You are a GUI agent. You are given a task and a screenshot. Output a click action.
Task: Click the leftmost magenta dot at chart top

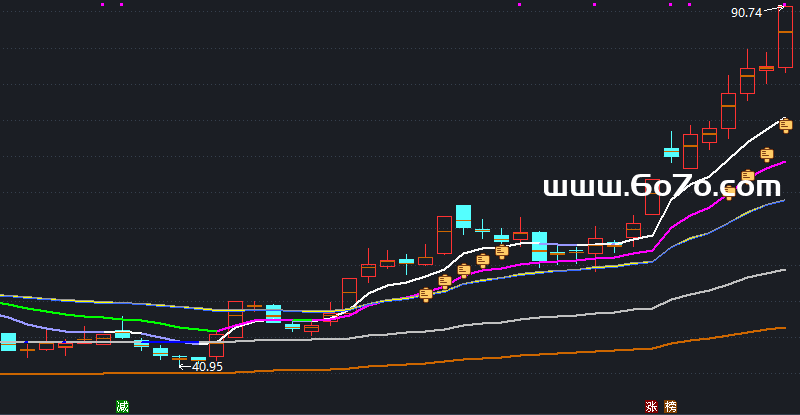click(104, 4)
